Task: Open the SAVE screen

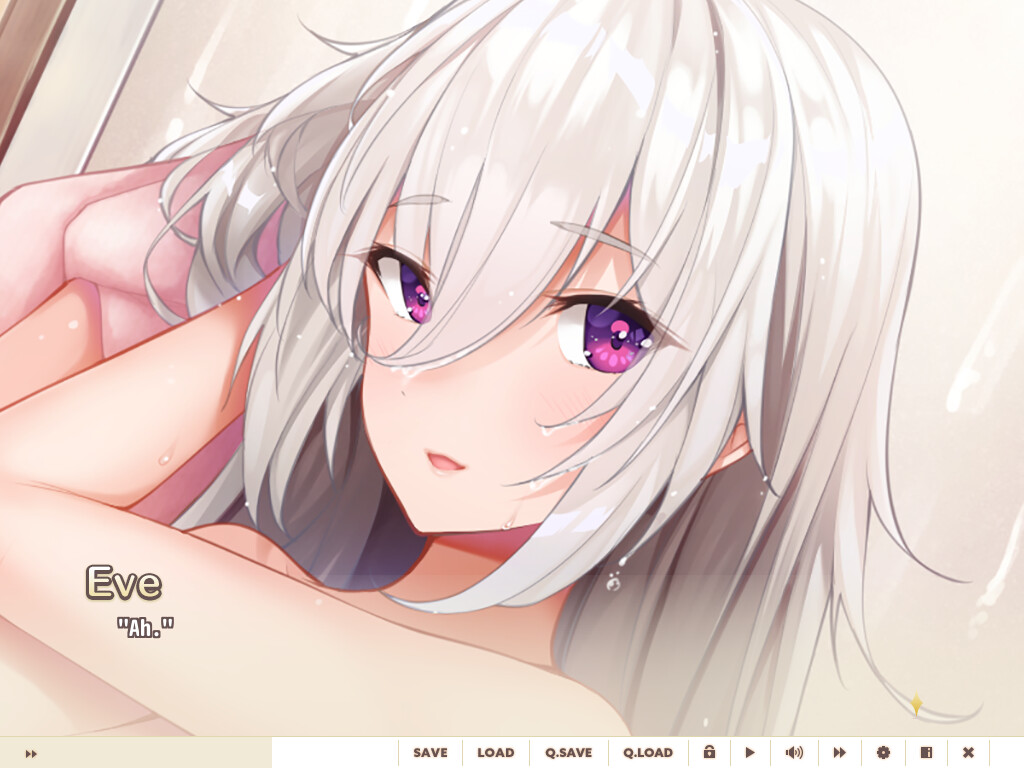Action: [430, 752]
